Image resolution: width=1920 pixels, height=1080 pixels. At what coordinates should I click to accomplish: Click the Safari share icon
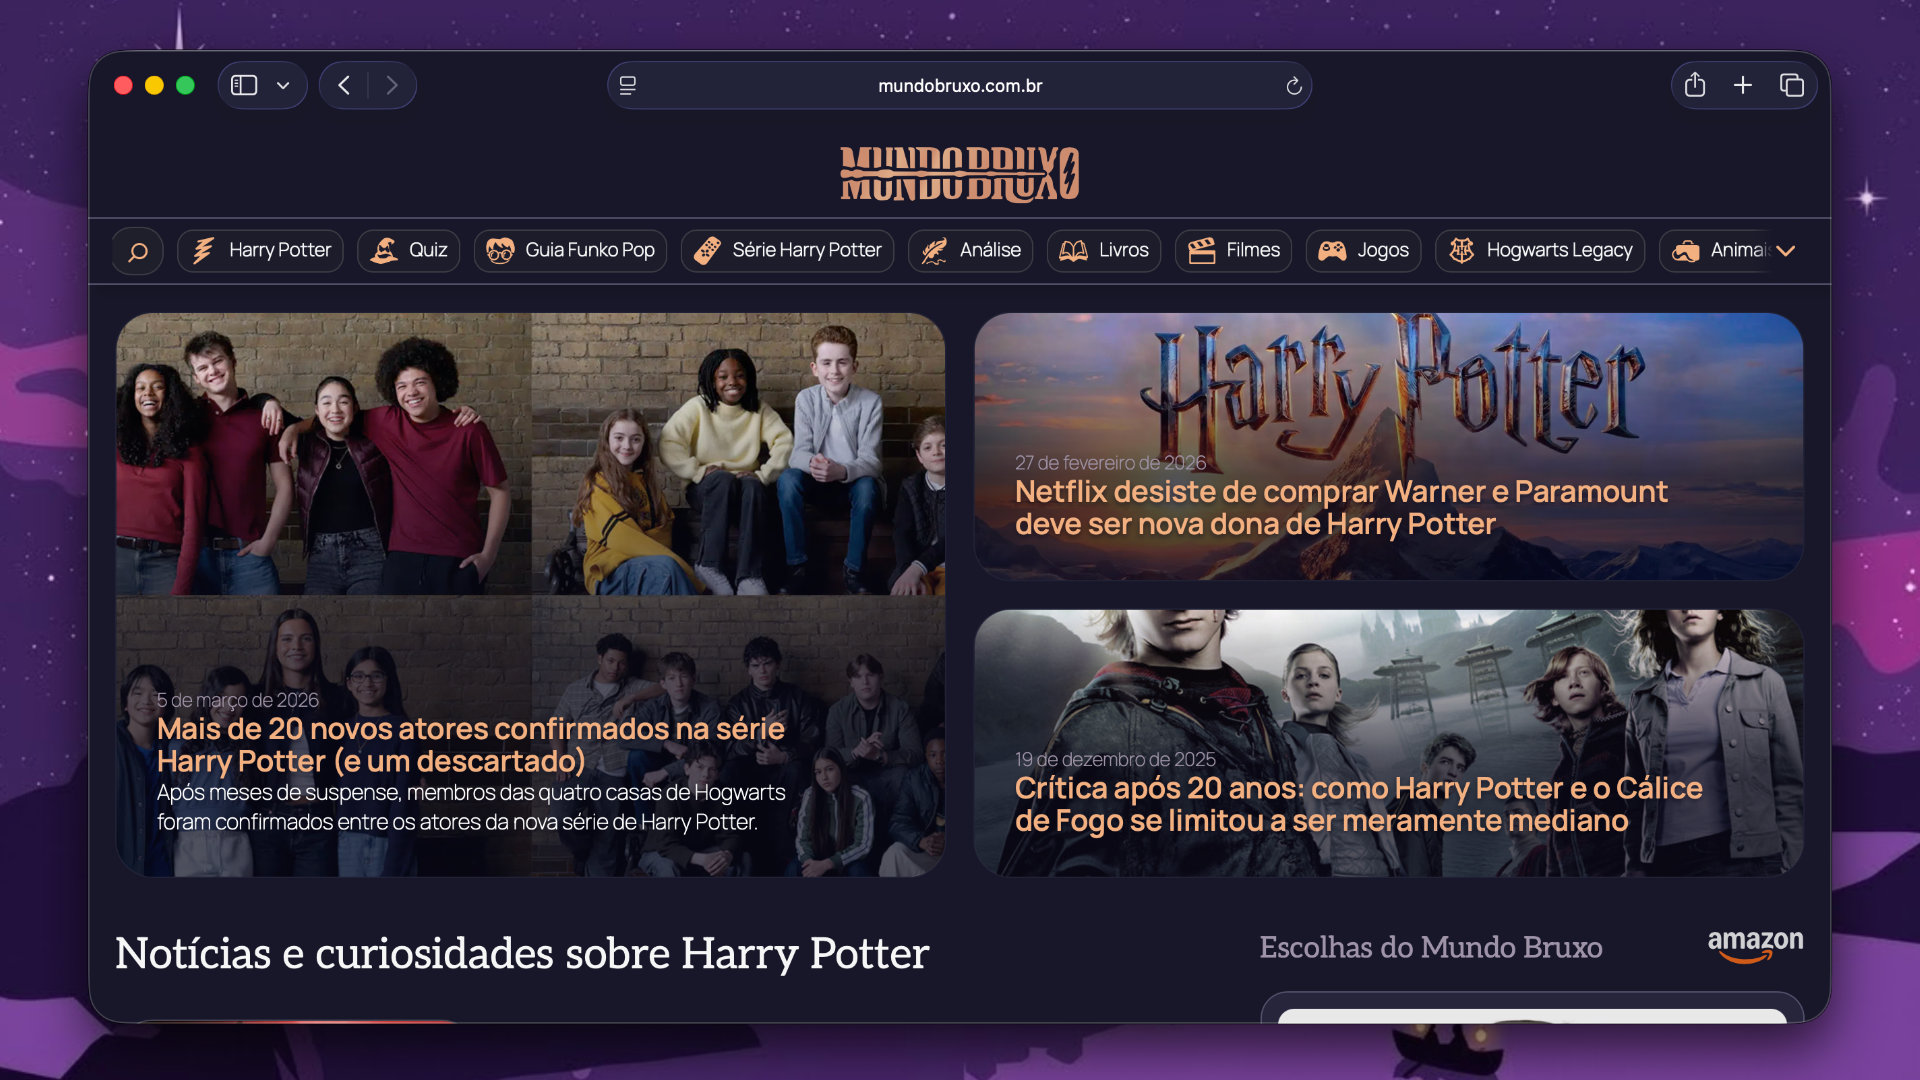coord(1694,85)
